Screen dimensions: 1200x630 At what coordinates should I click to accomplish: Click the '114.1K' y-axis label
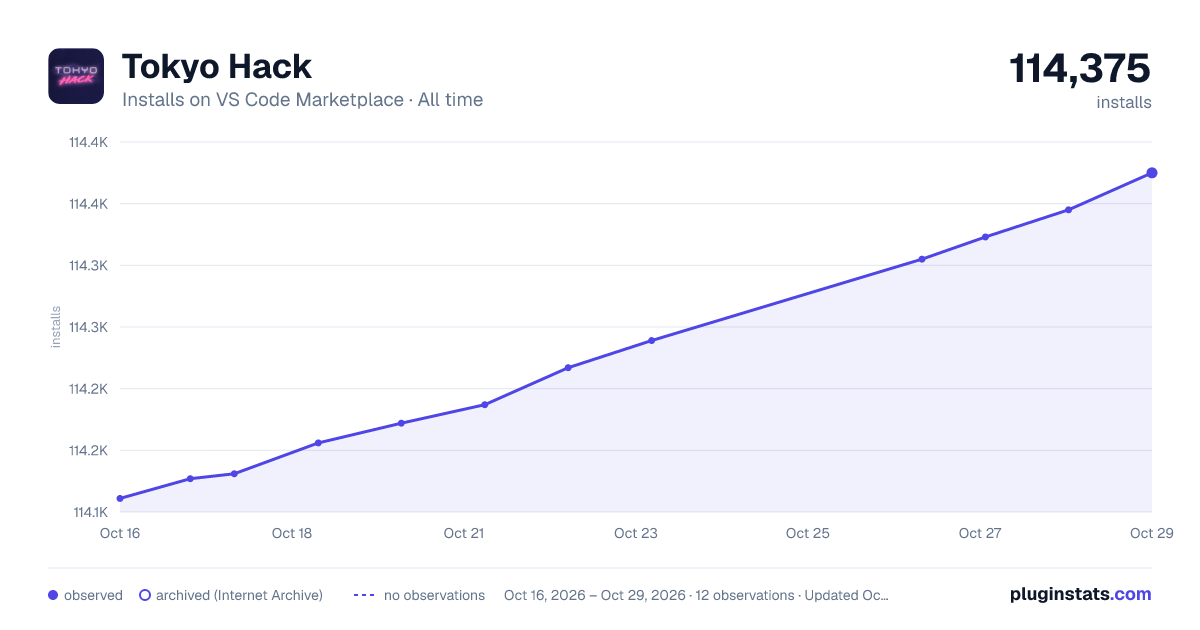click(x=90, y=512)
